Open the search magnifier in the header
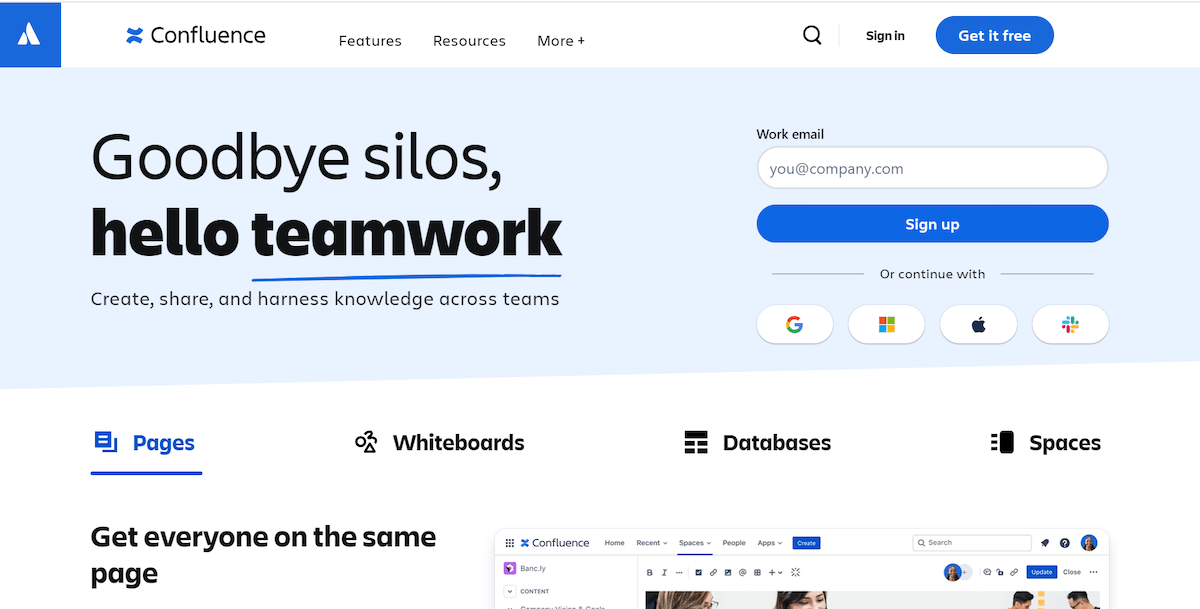This screenshot has height=609, width=1200. 812,36
